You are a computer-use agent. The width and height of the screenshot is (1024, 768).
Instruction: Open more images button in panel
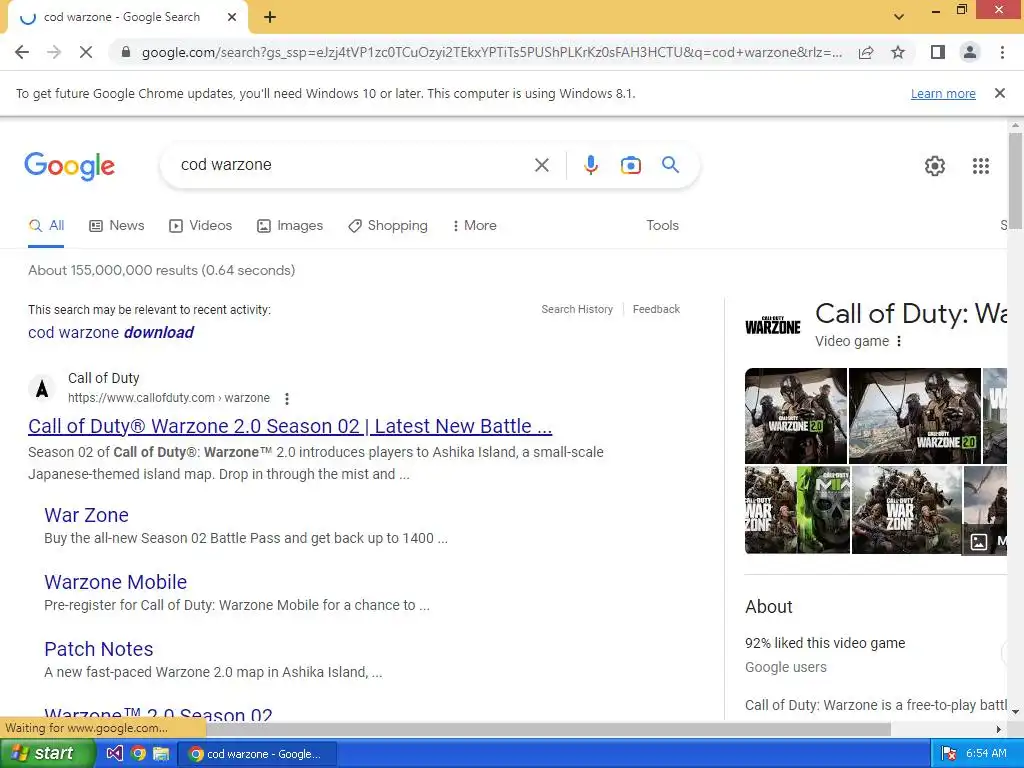pyautogui.click(x=985, y=541)
